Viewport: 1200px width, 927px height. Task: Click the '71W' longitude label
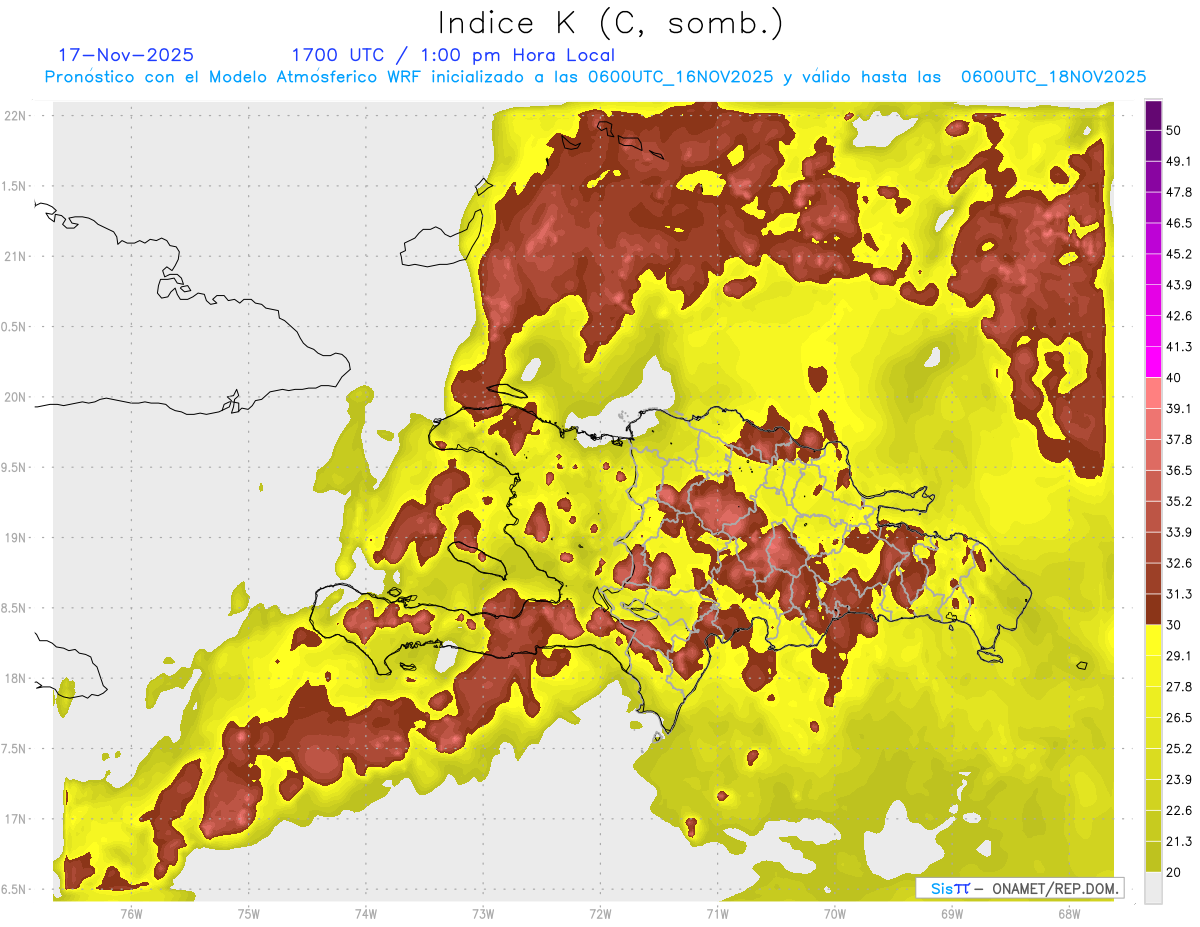click(x=717, y=913)
